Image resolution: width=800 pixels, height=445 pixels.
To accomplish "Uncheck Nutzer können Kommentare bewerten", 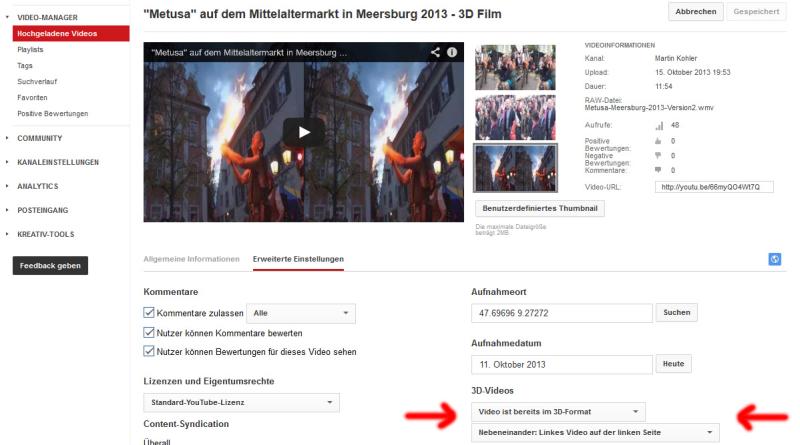I will 150,332.
